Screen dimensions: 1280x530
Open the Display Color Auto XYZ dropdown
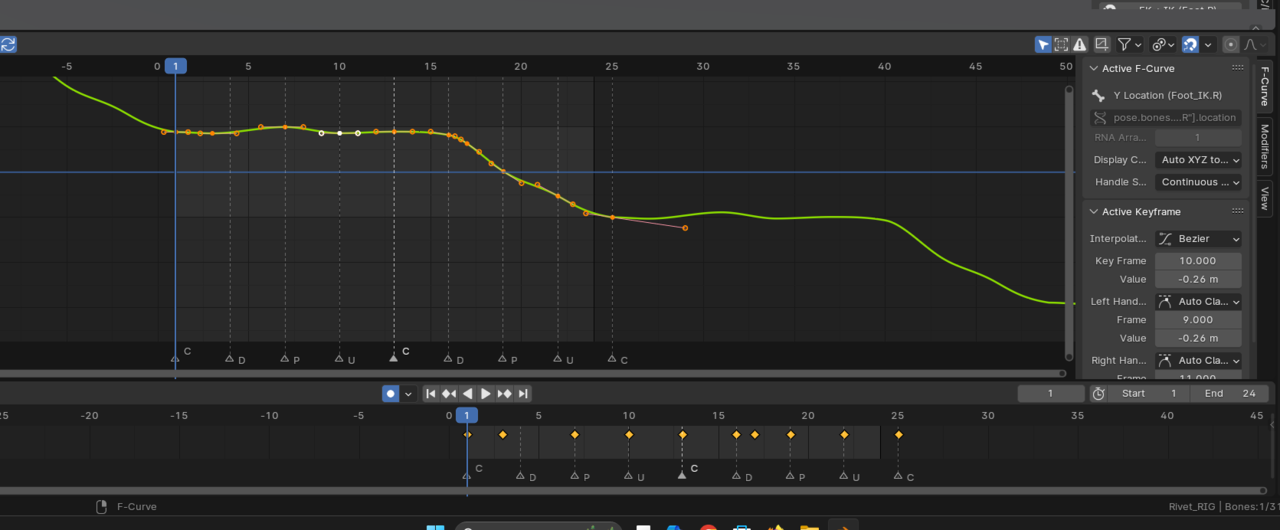pos(1198,160)
